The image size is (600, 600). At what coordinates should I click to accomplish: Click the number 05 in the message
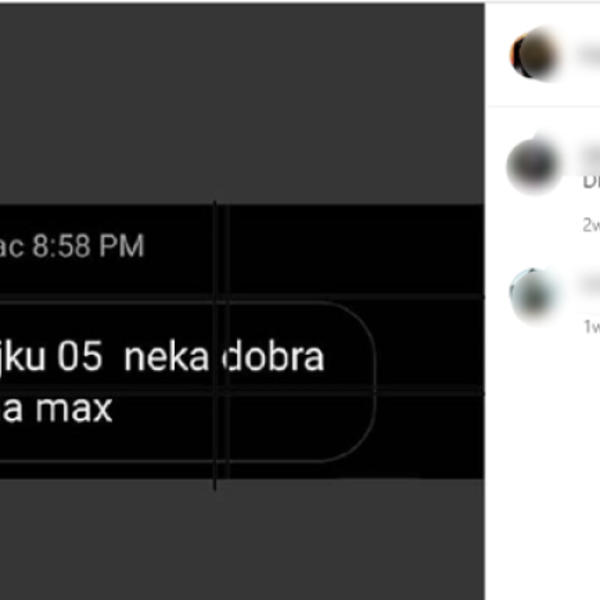[x=80, y=356]
